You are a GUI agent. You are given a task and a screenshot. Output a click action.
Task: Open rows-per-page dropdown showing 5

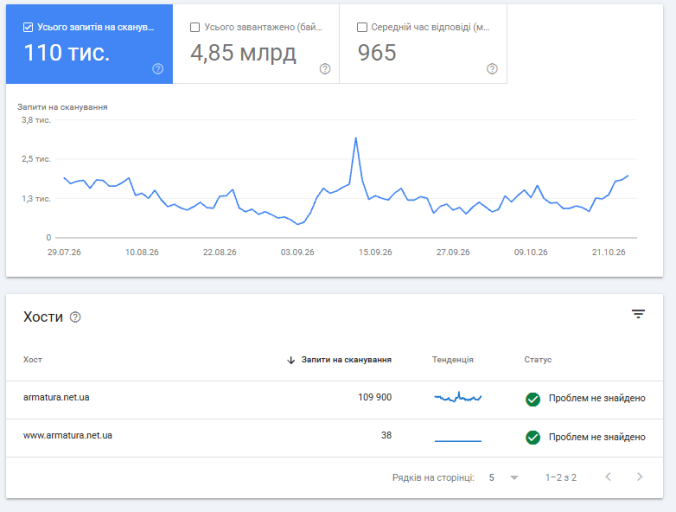coord(504,478)
